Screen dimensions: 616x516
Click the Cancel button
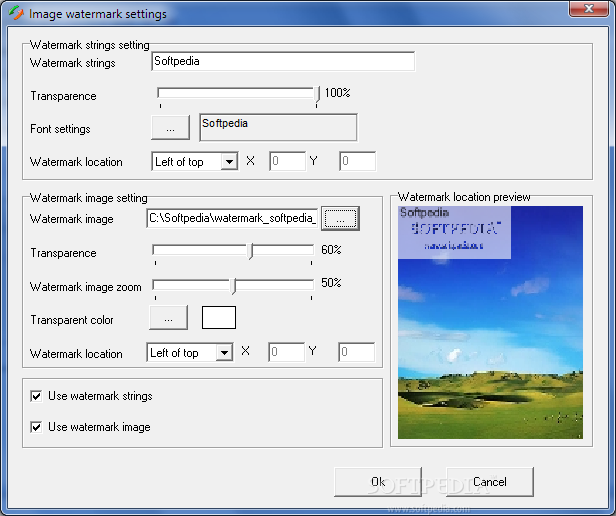(x=490, y=482)
